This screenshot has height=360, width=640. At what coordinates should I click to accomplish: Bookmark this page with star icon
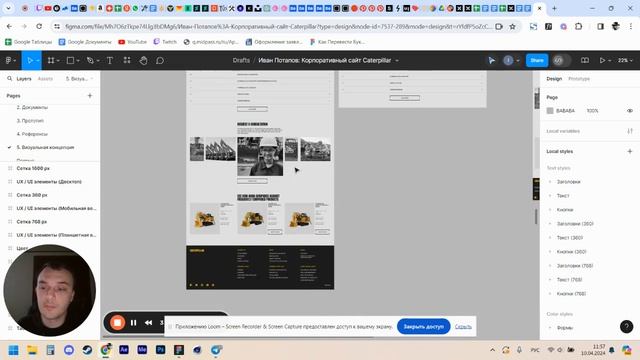click(513, 27)
